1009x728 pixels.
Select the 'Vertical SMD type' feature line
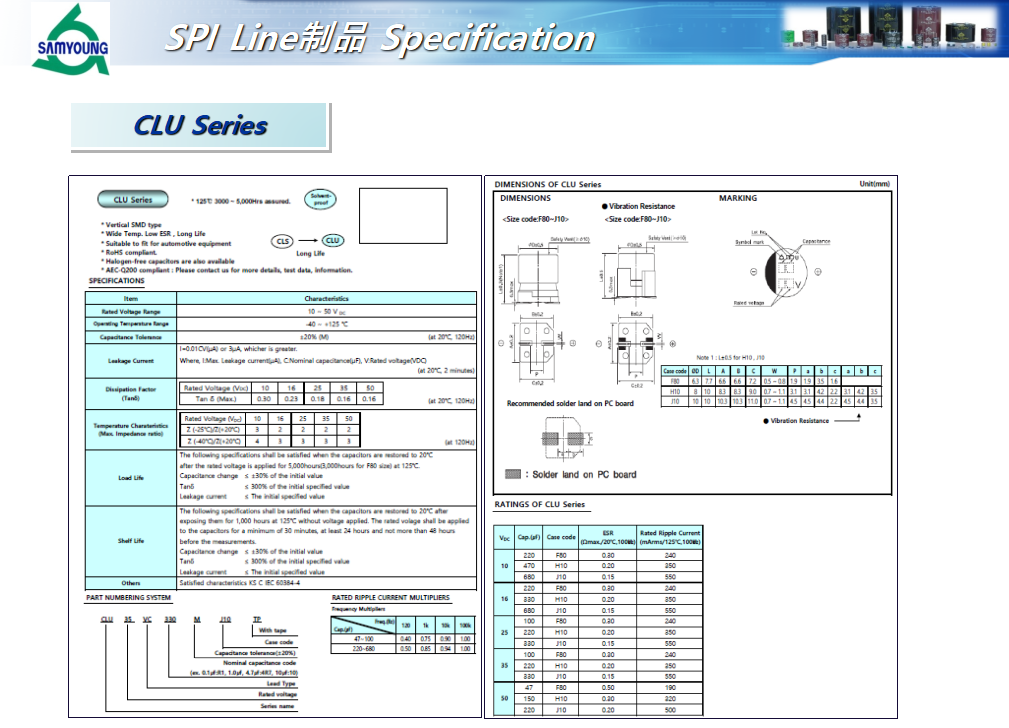(131, 225)
